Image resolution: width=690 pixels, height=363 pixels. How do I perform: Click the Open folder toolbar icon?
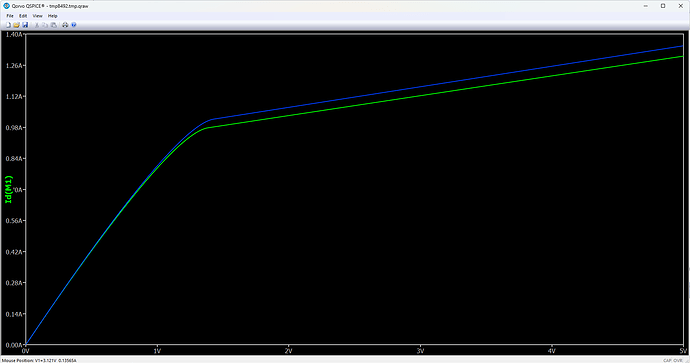16,25
